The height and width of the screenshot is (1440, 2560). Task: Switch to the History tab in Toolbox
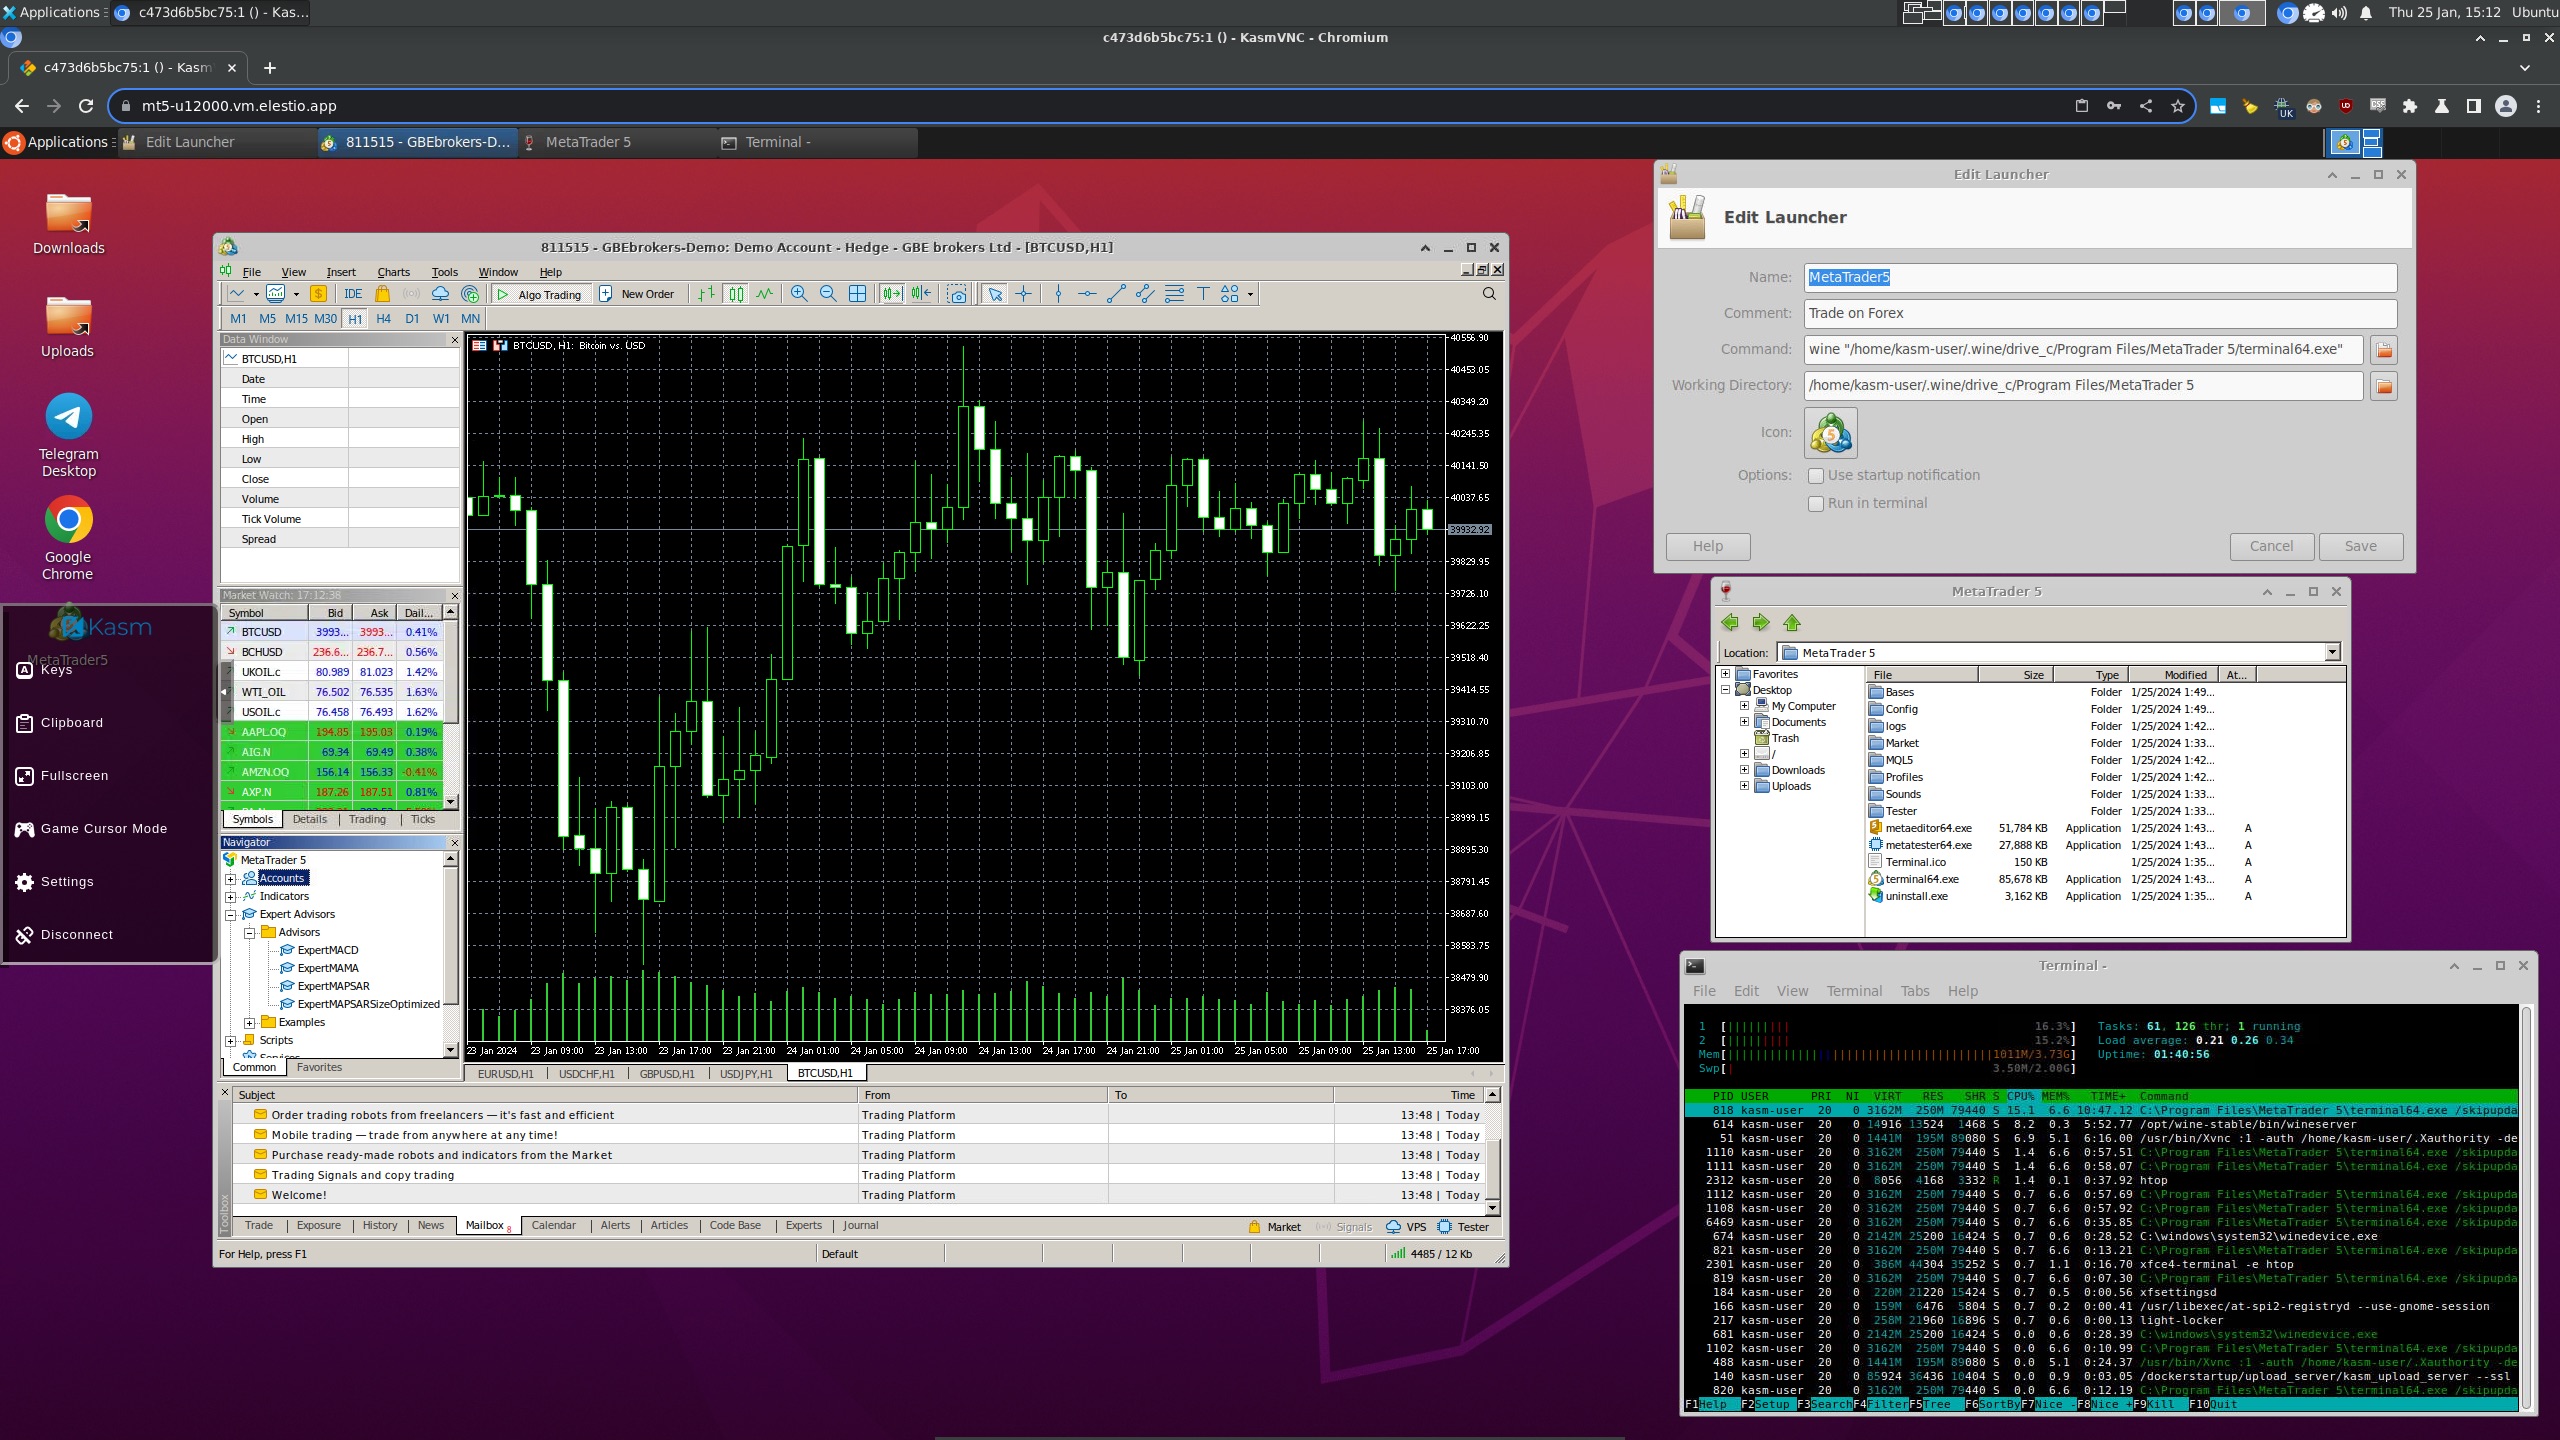pos(379,1226)
